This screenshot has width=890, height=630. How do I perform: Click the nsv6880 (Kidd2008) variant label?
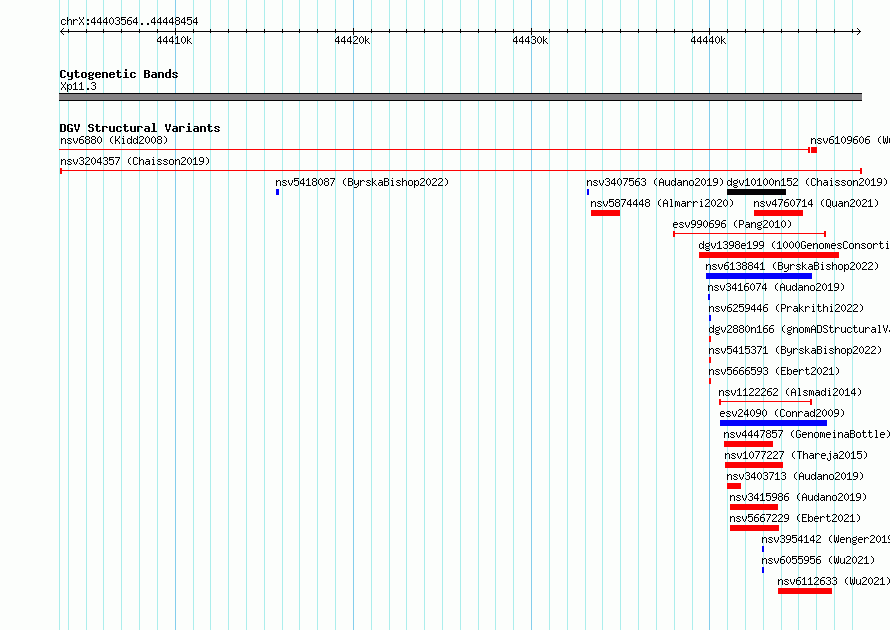(x=114, y=140)
